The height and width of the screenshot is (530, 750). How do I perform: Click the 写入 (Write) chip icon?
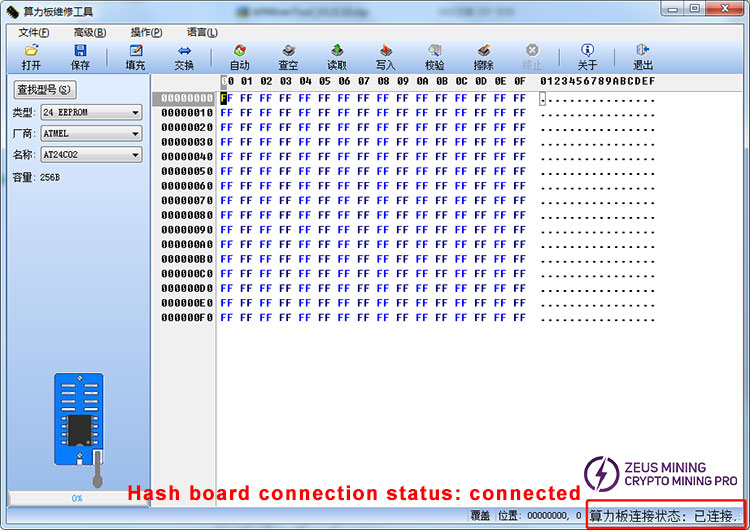pyautogui.click(x=386, y=51)
